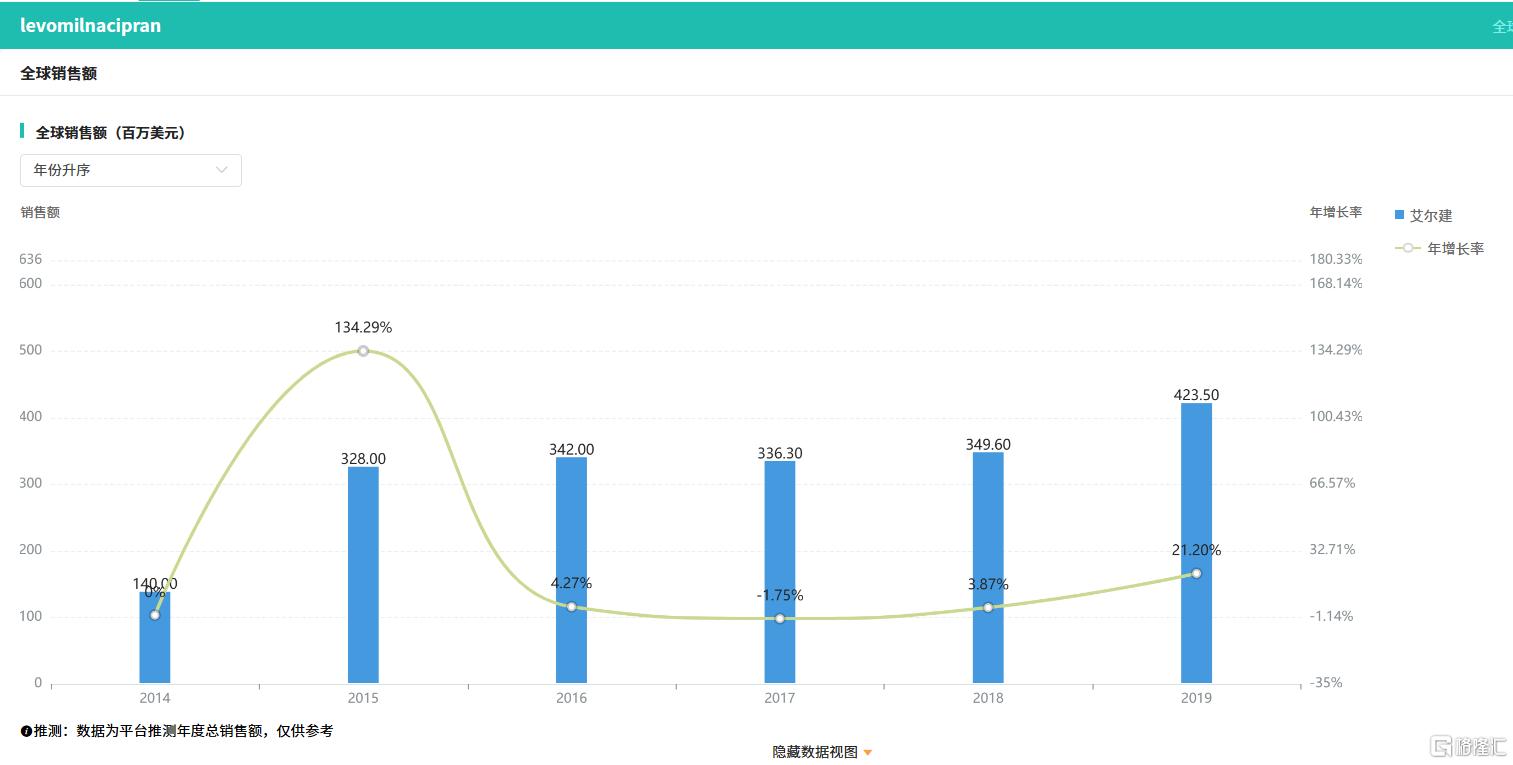Click the circle marker icon in 年增长率 legend

[1408, 248]
